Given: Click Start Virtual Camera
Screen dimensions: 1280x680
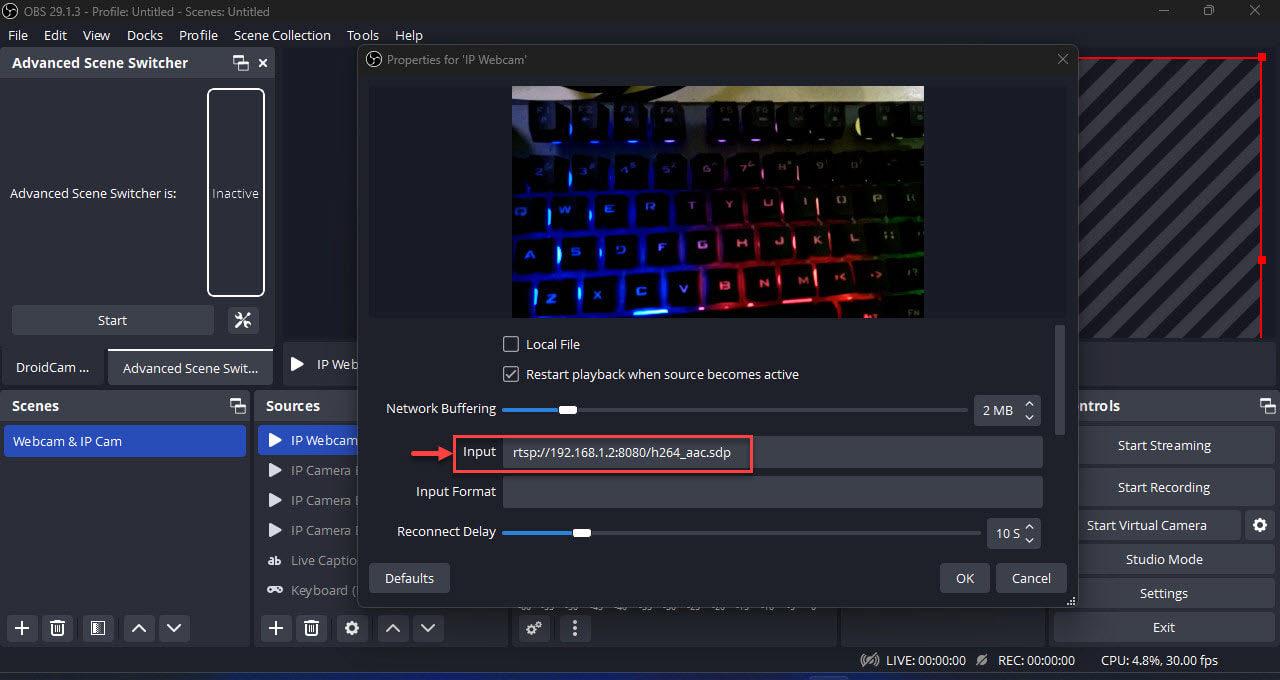Looking at the screenshot, I should tap(1147, 525).
